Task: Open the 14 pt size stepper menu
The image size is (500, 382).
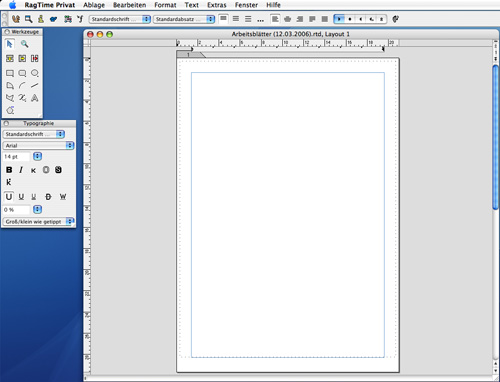Action: pyautogui.click(x=37, y=156)
